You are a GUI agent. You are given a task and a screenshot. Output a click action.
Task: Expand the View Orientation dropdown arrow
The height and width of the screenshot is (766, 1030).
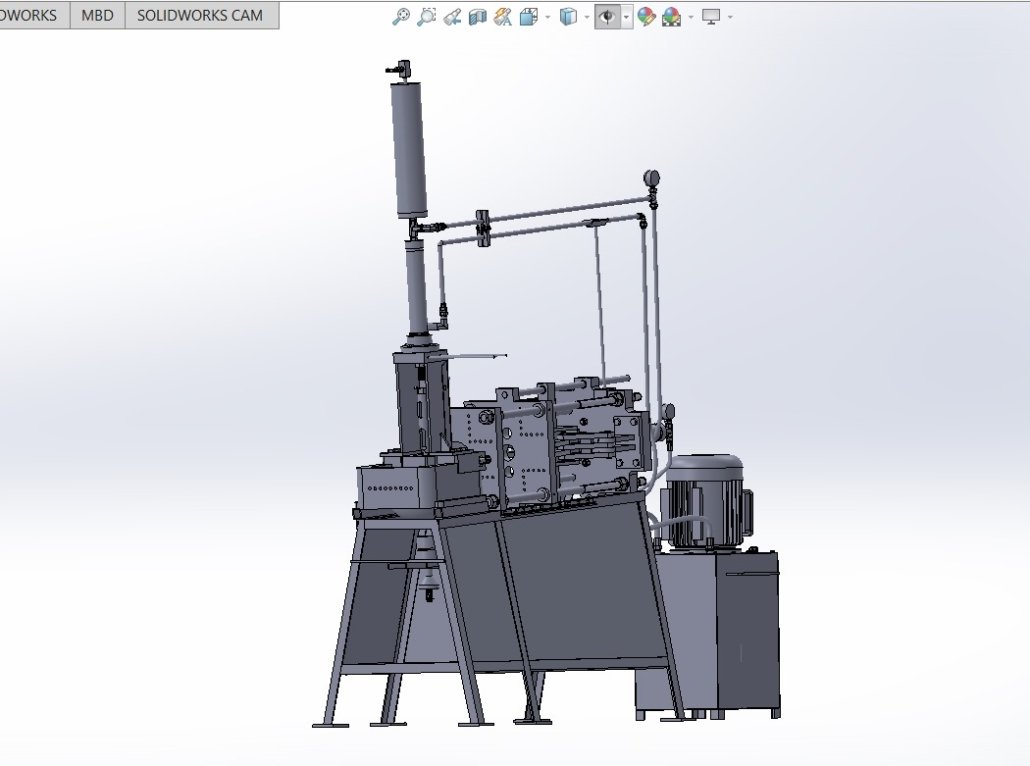[547, 17]
